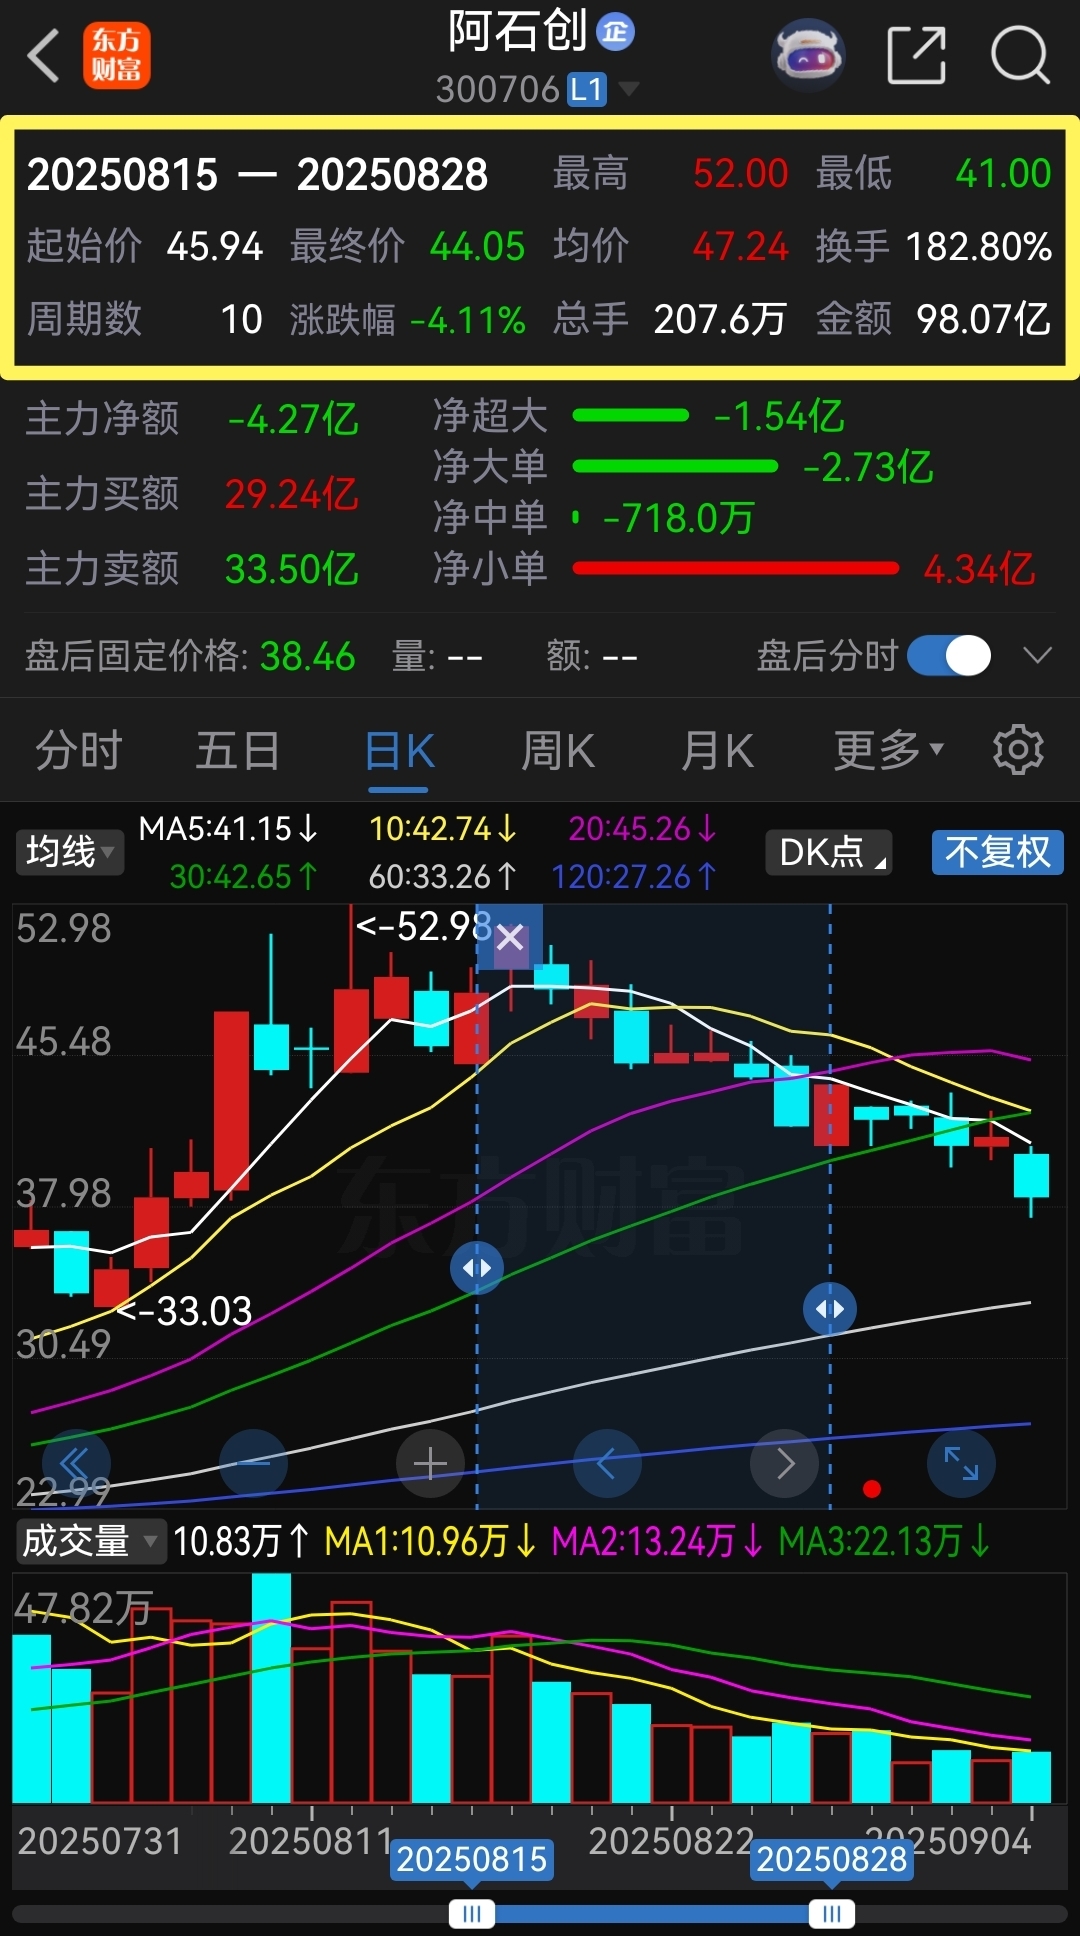
Task: Tap the red dot marker on chart
Action: [x=872, y=1489]
